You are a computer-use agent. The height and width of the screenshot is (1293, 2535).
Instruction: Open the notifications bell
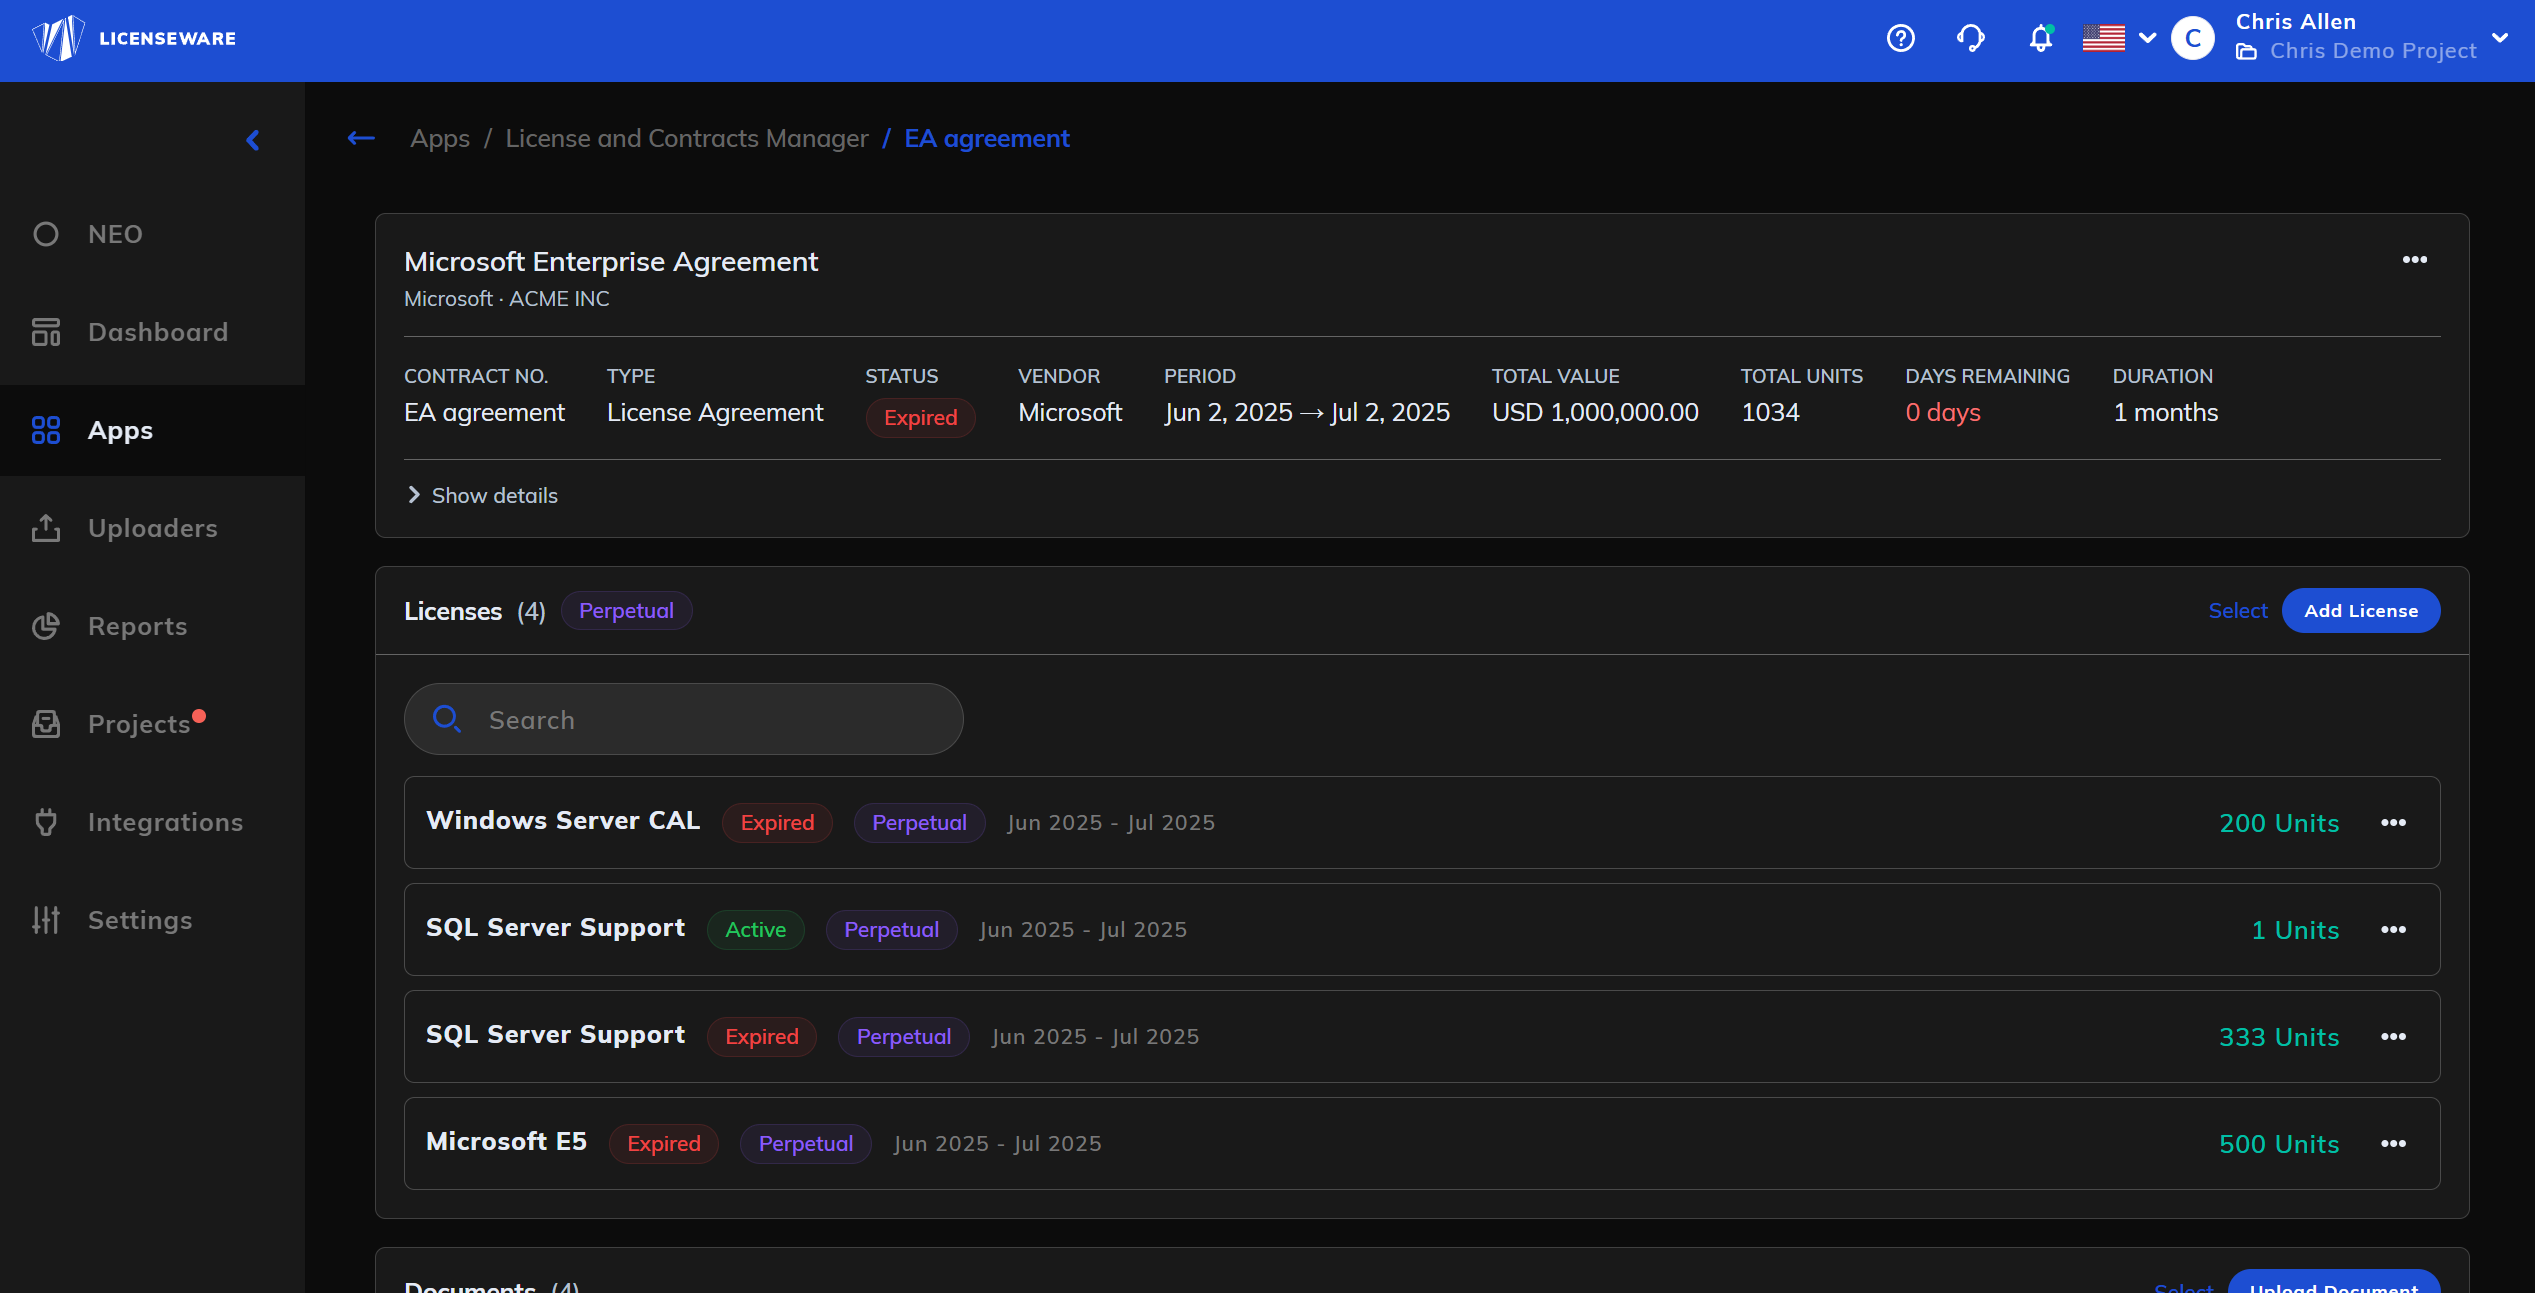point(2040,39)
